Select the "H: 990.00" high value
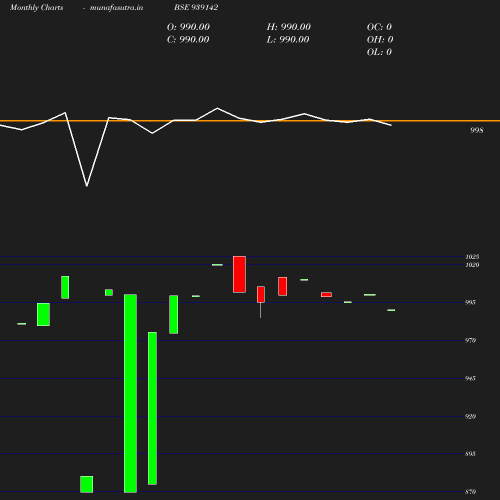Screen dimensions: 500x500 (x=288, y=27)
